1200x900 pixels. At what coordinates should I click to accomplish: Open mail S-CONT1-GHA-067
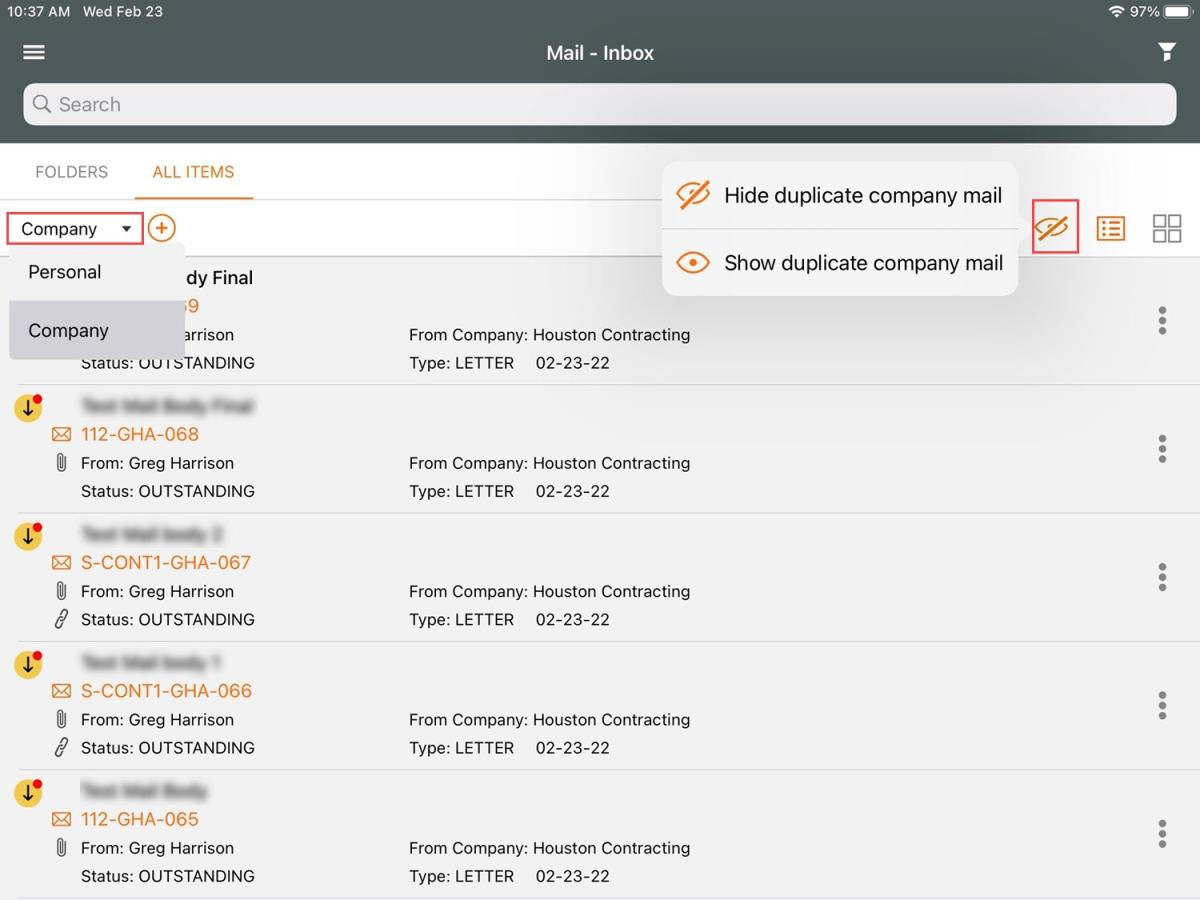point(165,562)
